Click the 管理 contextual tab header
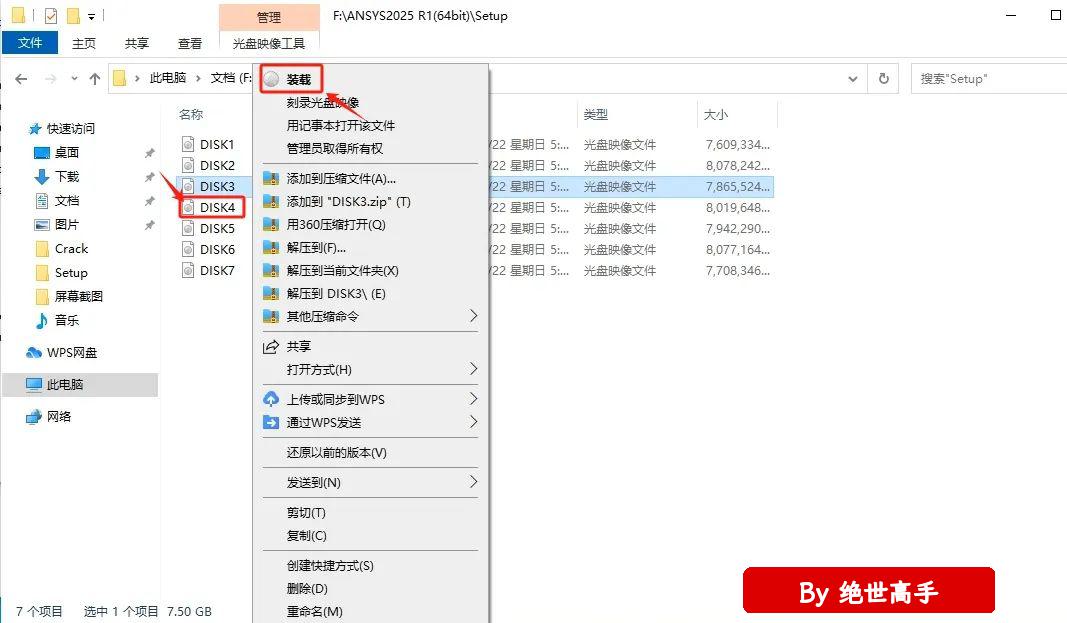The width and height of the screenshot is (1067, 623). 269,17
